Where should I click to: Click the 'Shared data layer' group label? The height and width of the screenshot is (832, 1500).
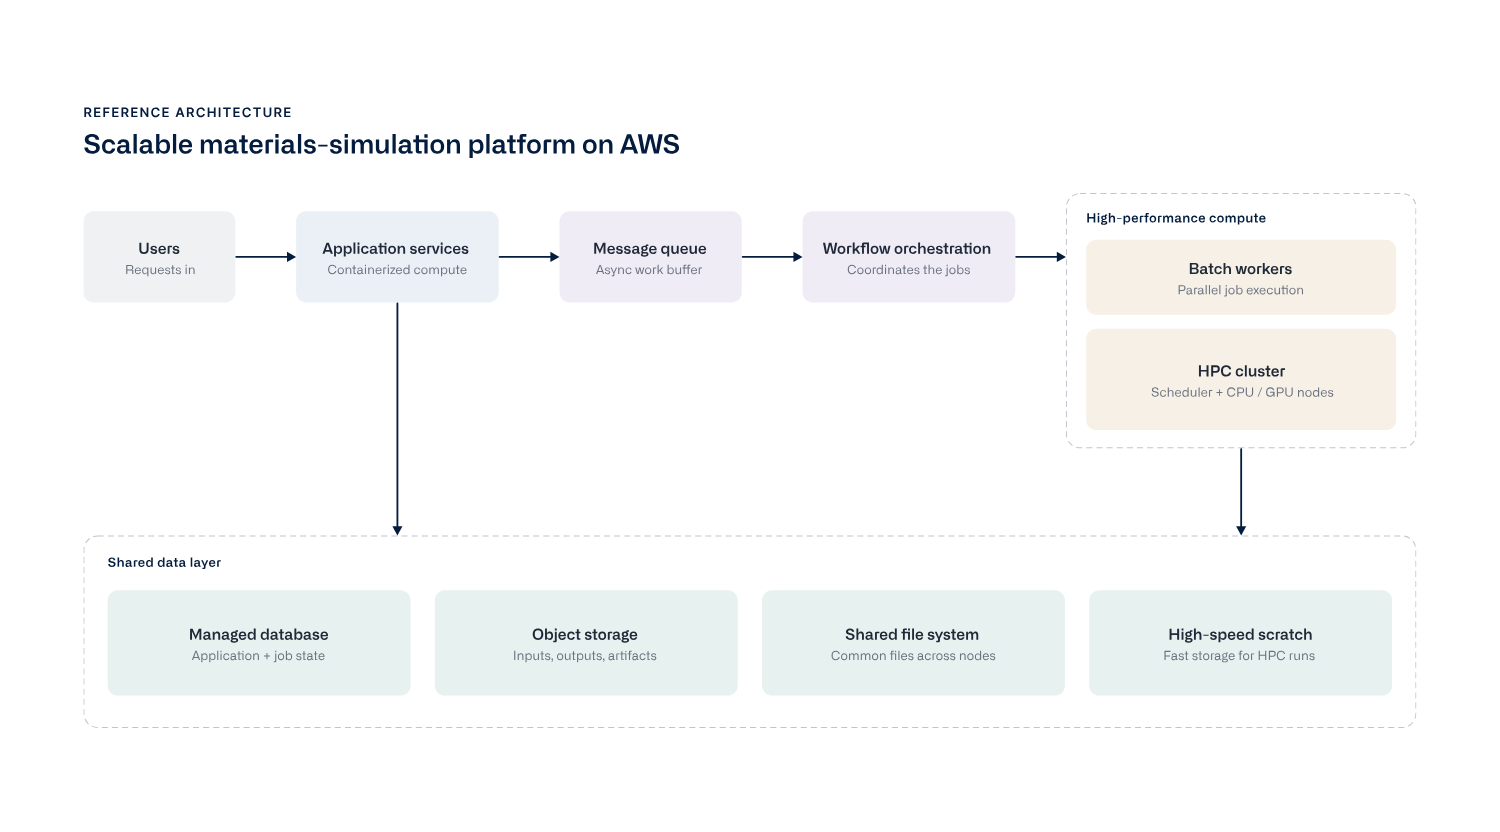pyautogui.click(x=164, y=563)
